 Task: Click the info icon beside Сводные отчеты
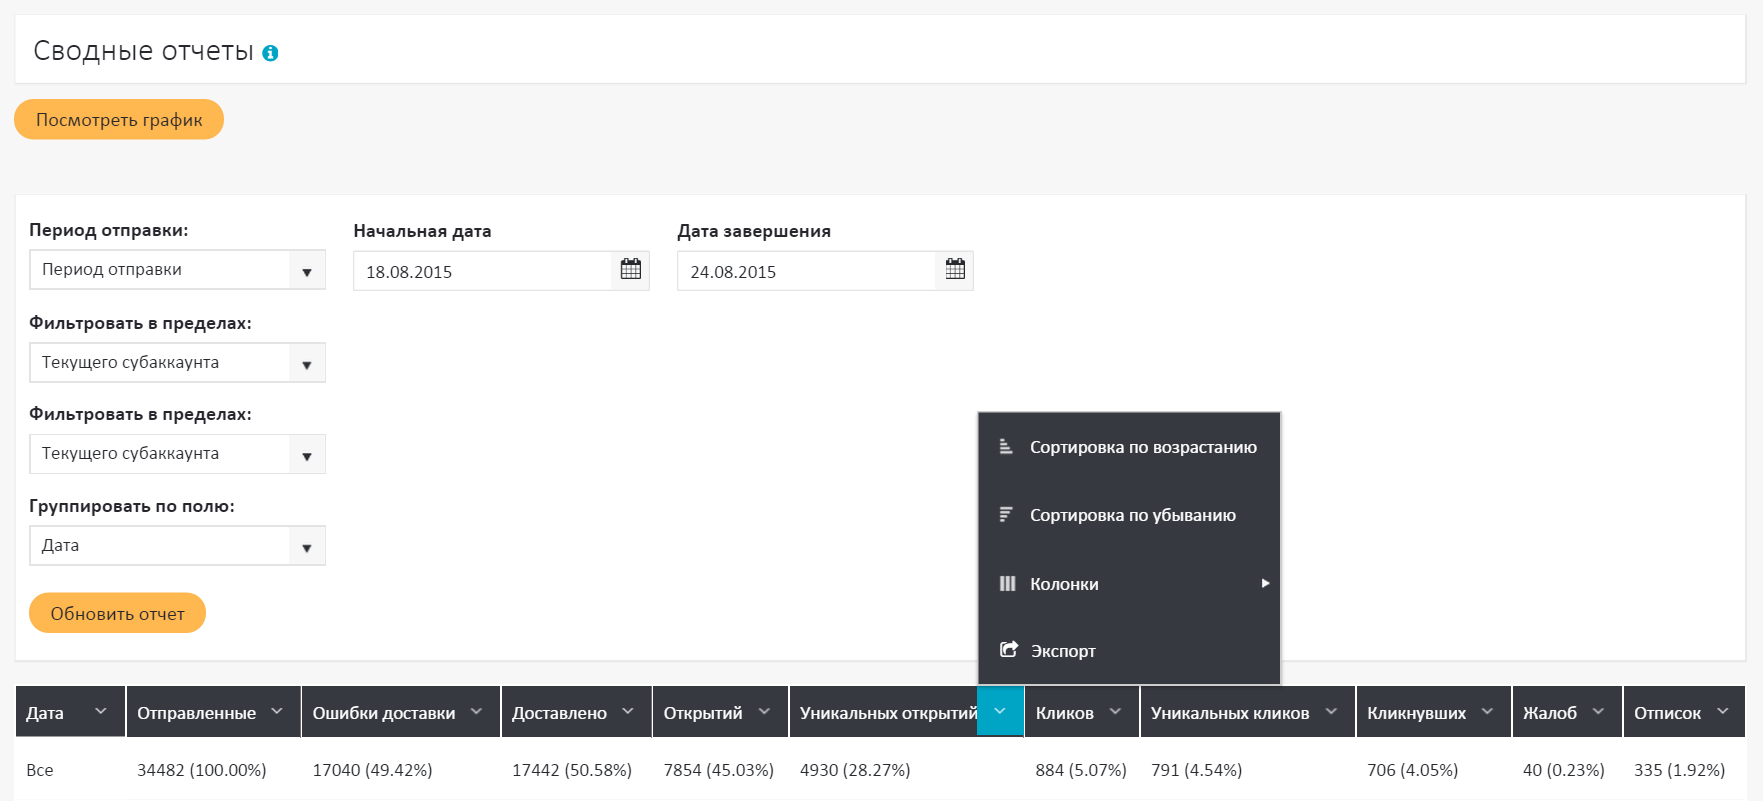[x=270, y=53]
